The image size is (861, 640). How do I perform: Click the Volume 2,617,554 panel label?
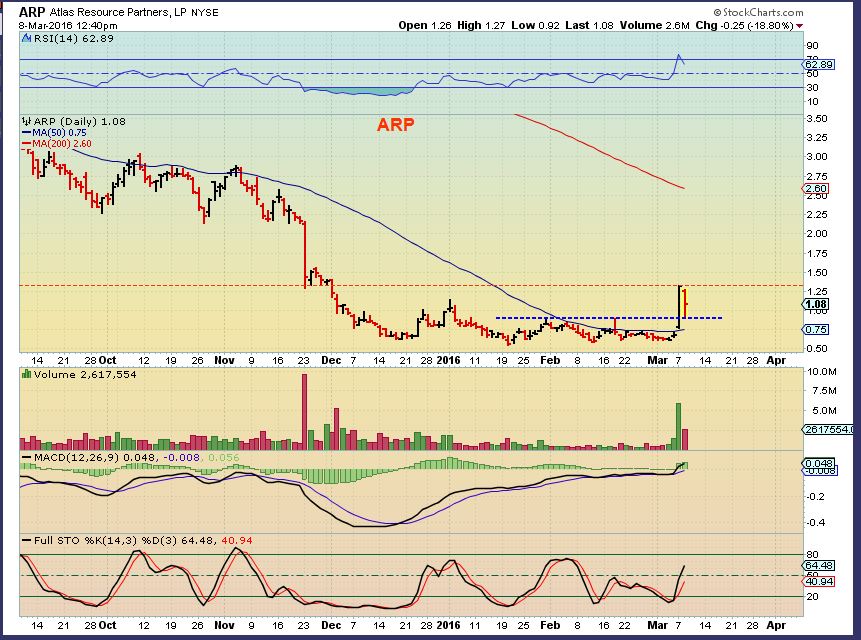85,374
